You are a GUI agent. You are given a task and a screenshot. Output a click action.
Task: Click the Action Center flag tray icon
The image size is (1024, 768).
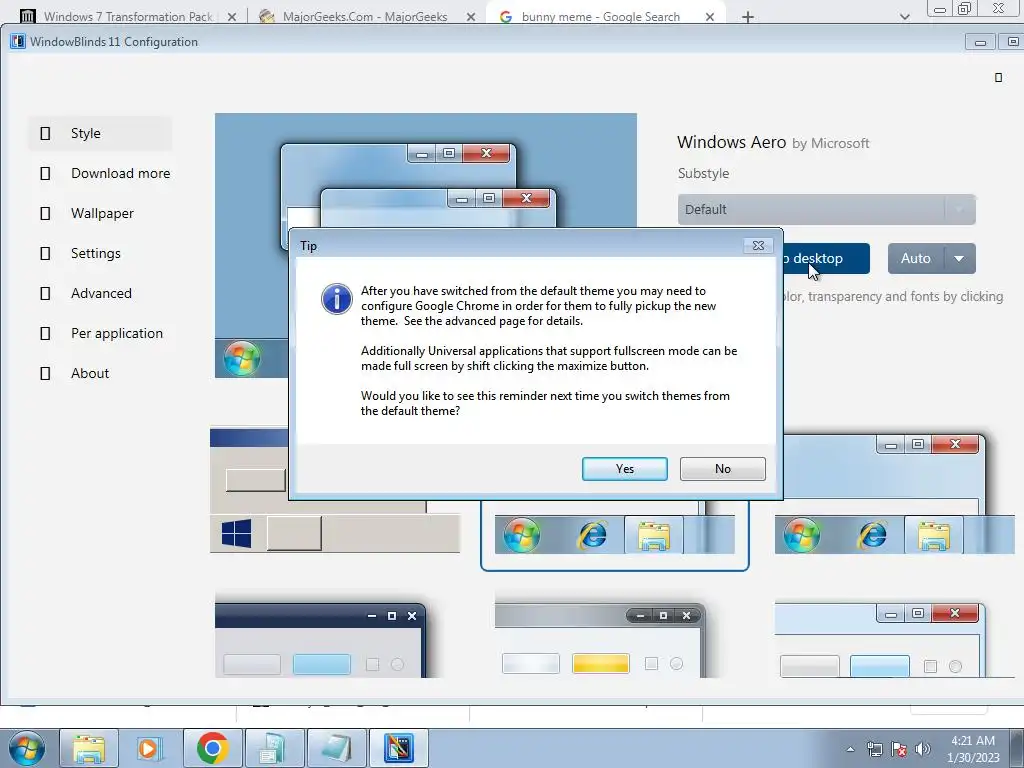click(899, 749)
